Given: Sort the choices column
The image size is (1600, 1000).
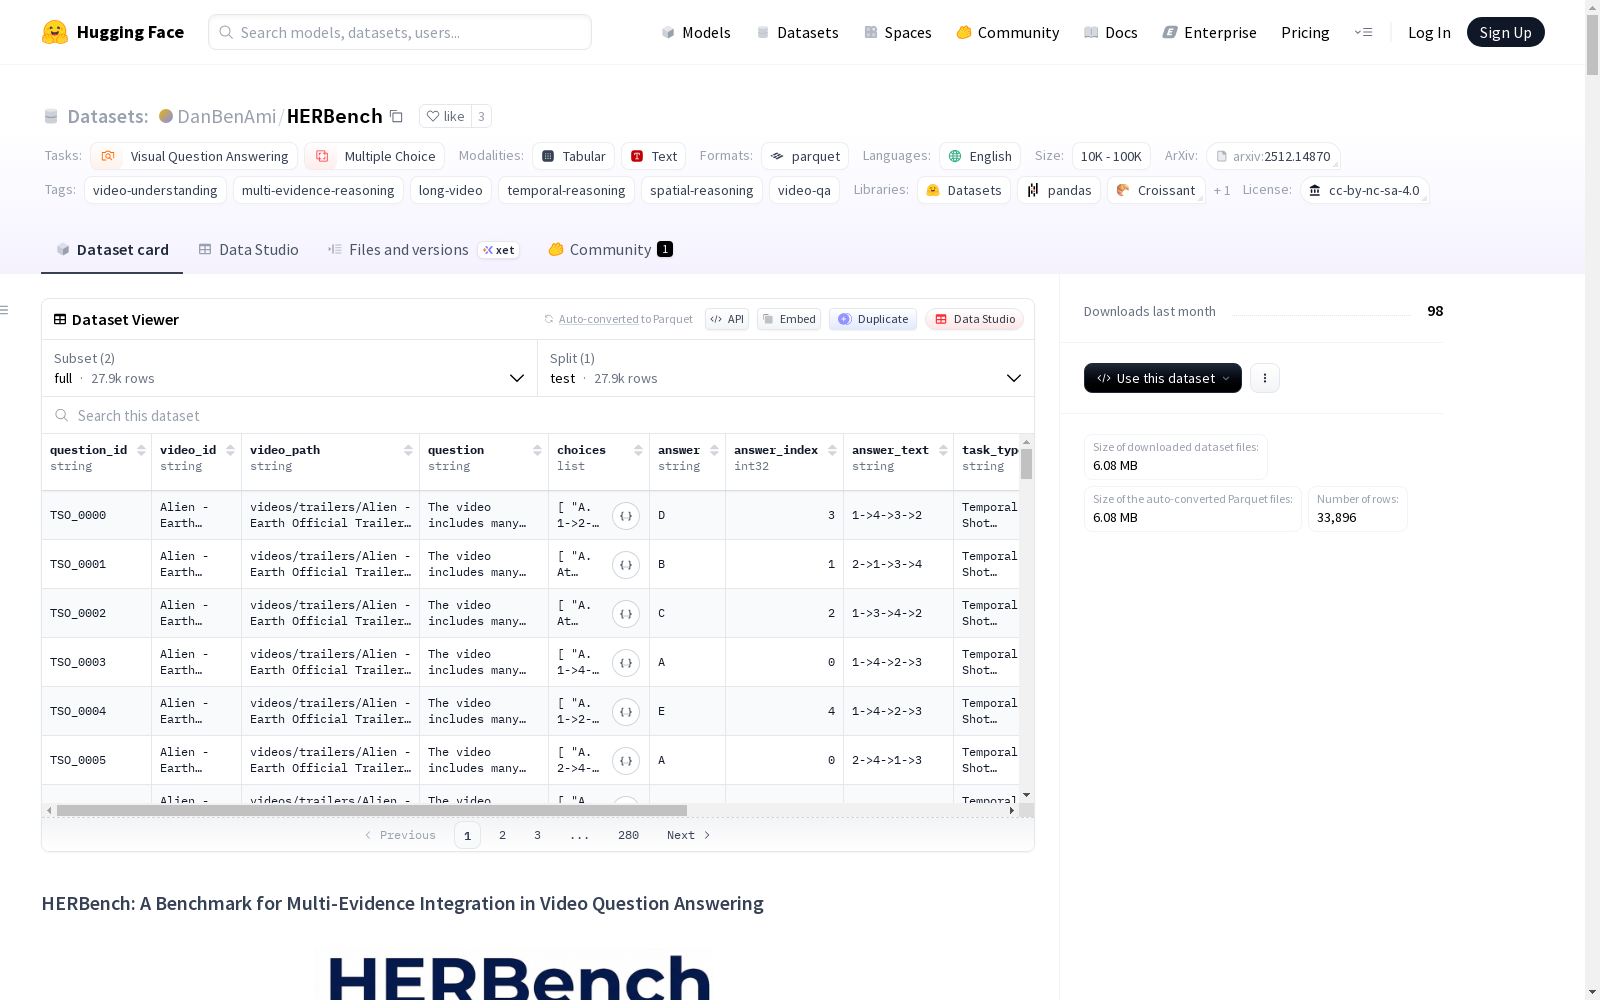Looking at the screenshot, I should (638, 450).
